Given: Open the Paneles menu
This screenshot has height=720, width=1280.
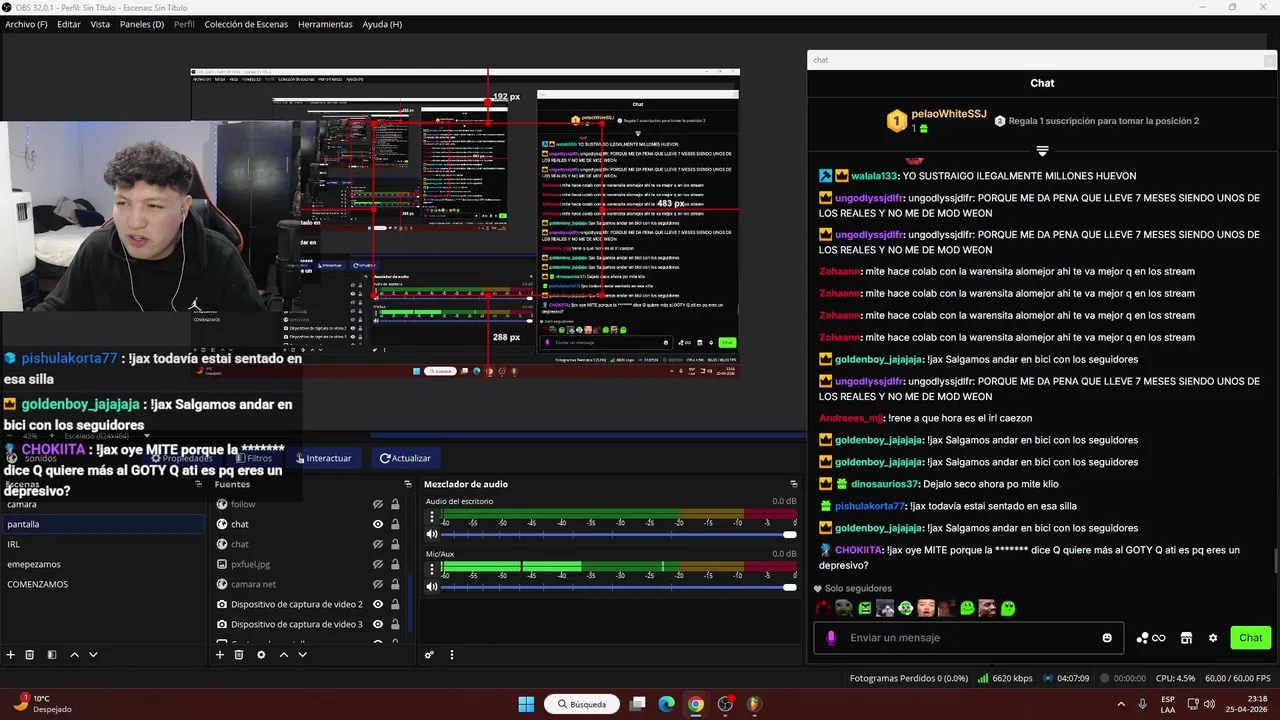Looking at the screenshot, I should (x=142, y=24).
